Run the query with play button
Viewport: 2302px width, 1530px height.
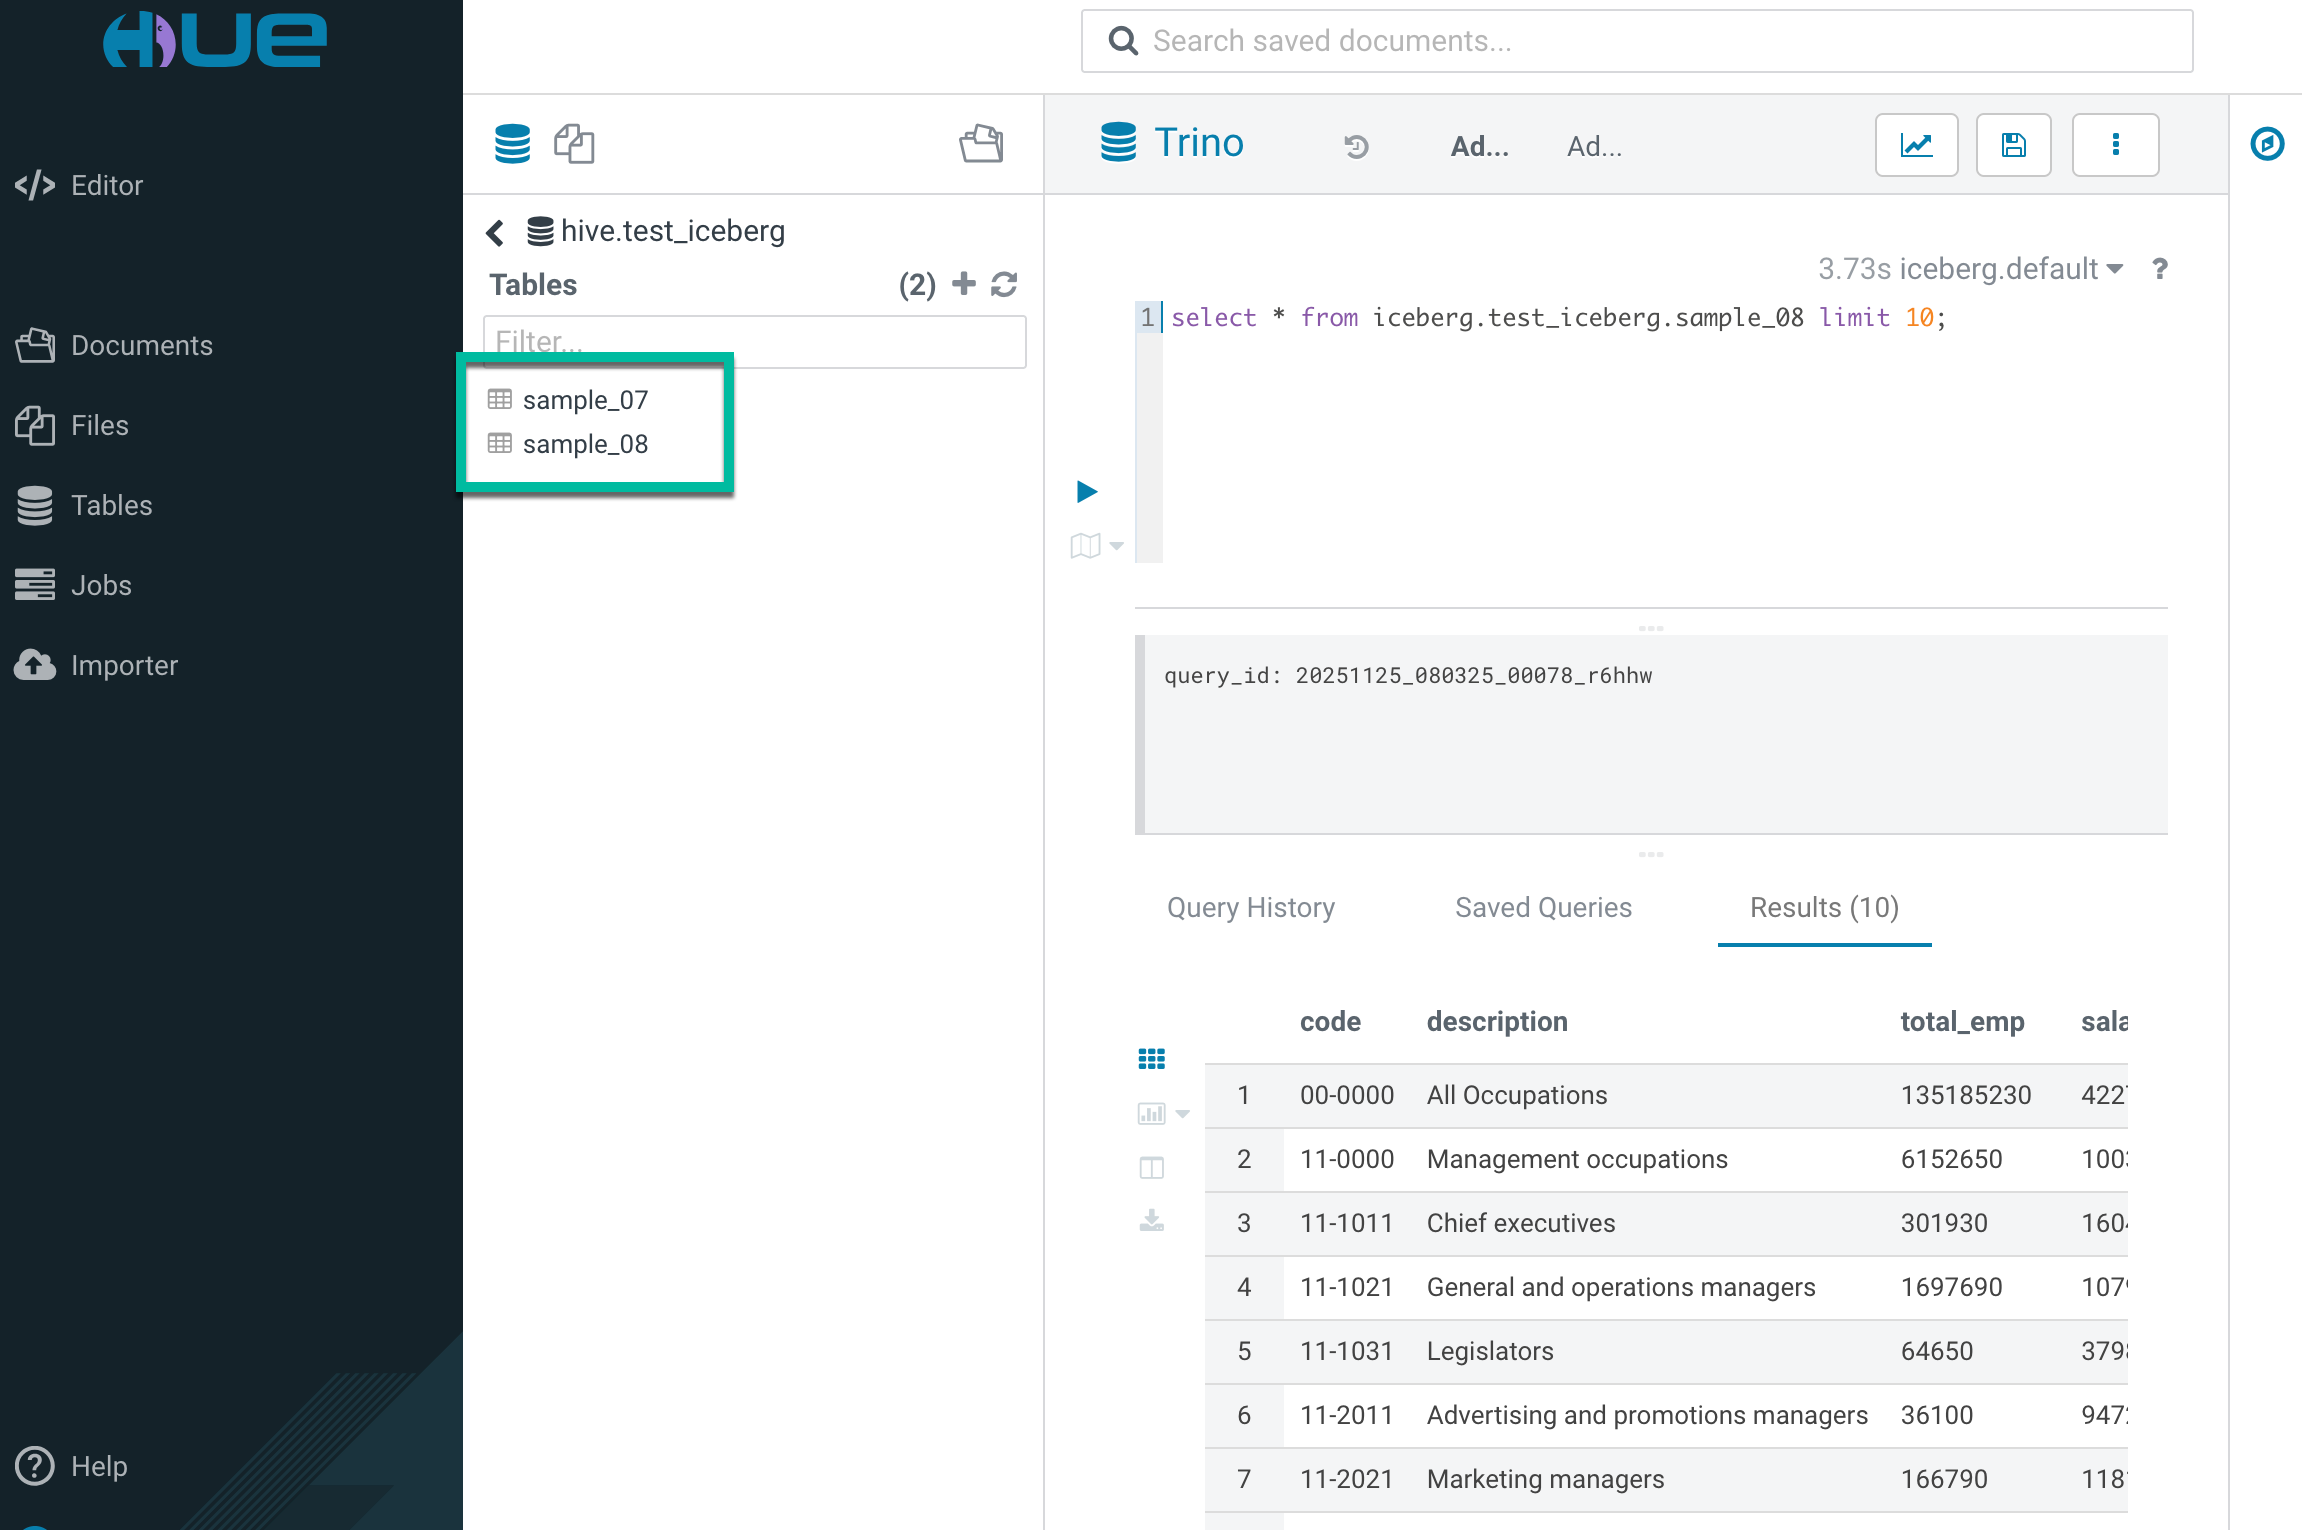[x=1087, y=491]
